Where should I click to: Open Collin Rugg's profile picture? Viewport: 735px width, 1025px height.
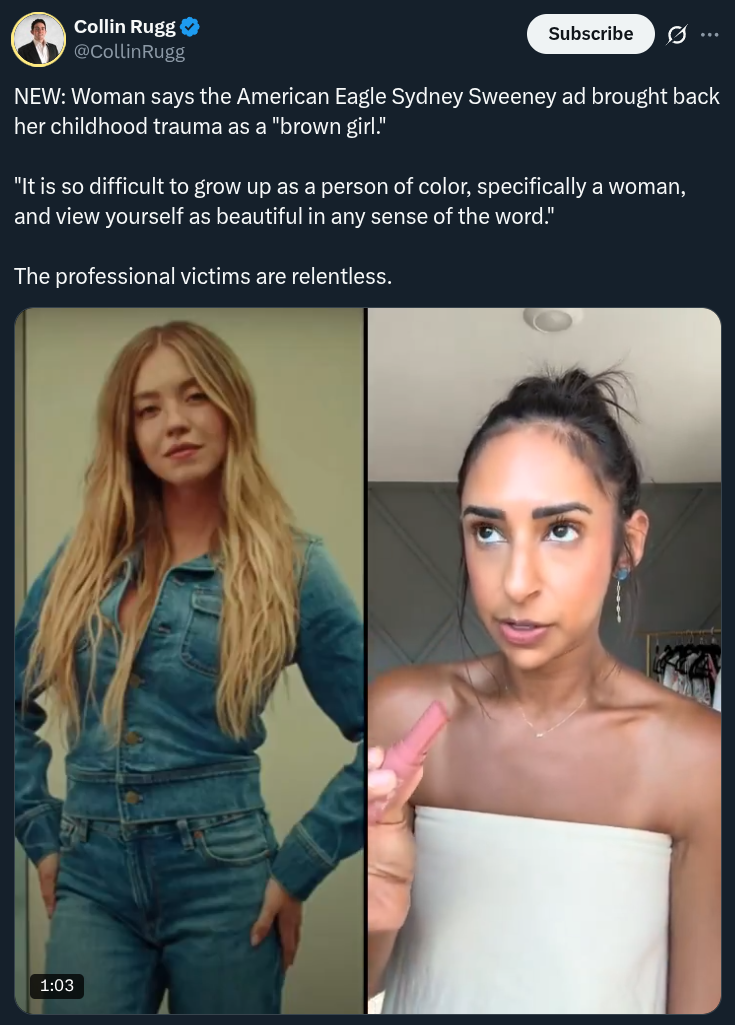(x=39, y=39)
